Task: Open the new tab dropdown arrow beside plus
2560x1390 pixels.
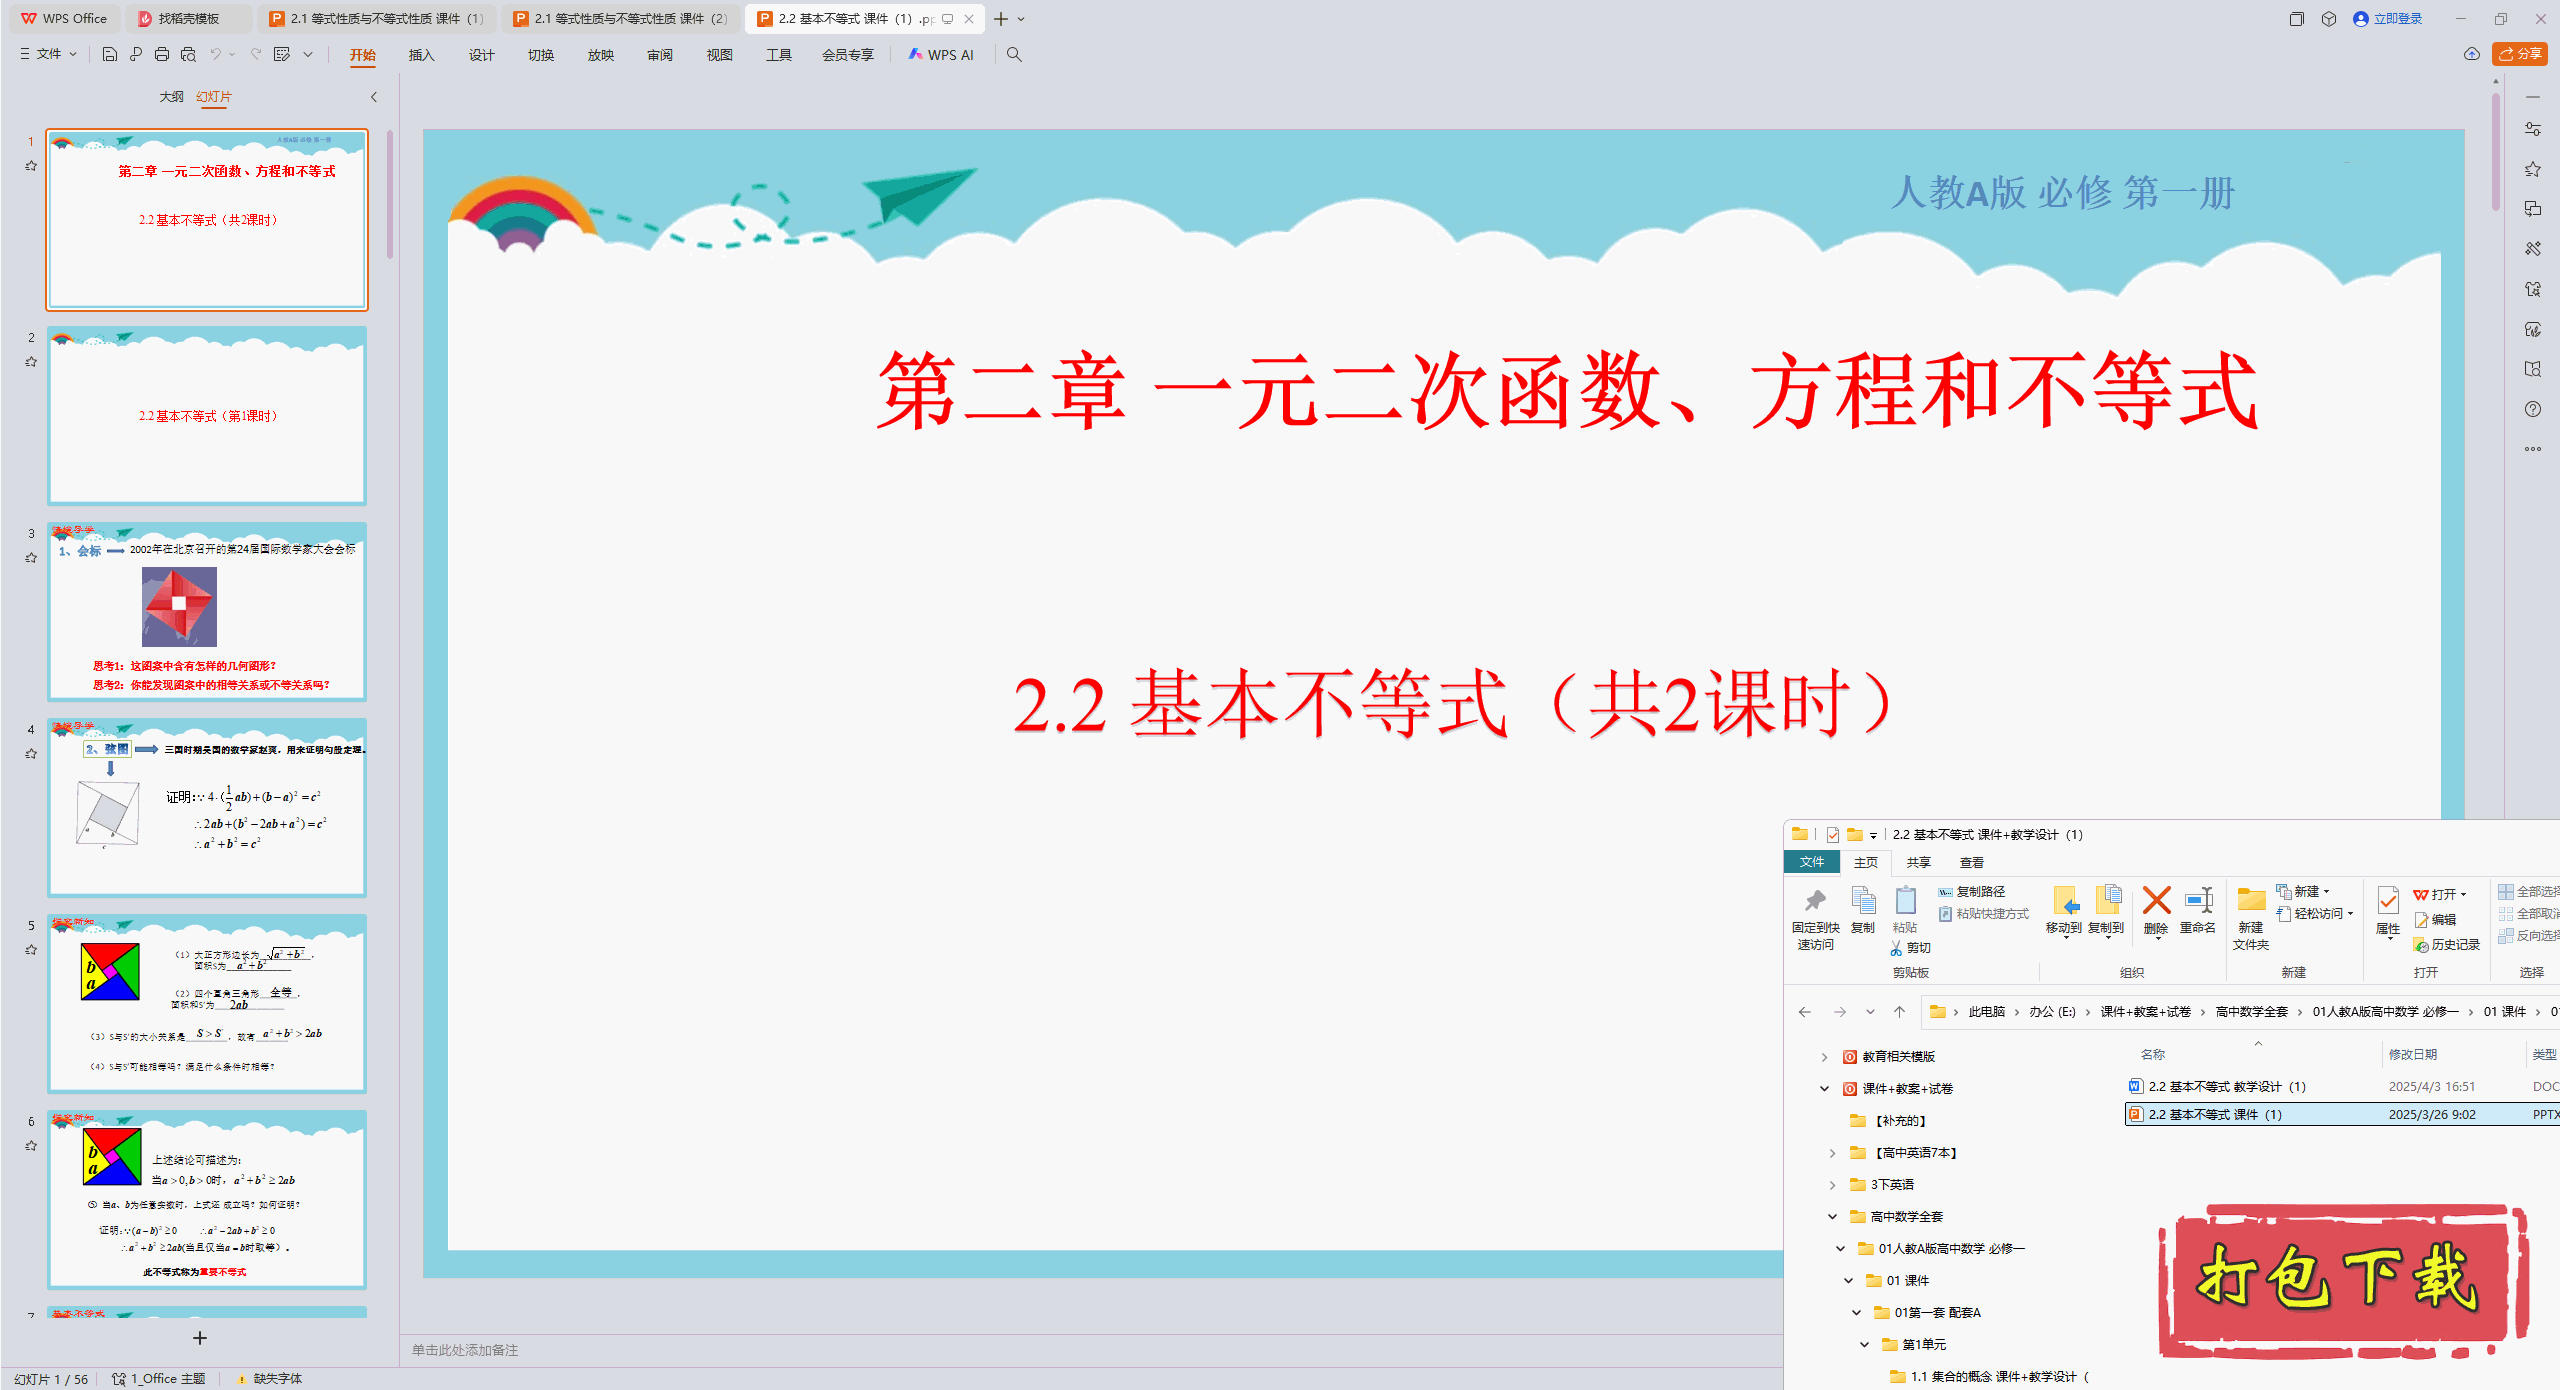Action: [x=1021, y=19]
